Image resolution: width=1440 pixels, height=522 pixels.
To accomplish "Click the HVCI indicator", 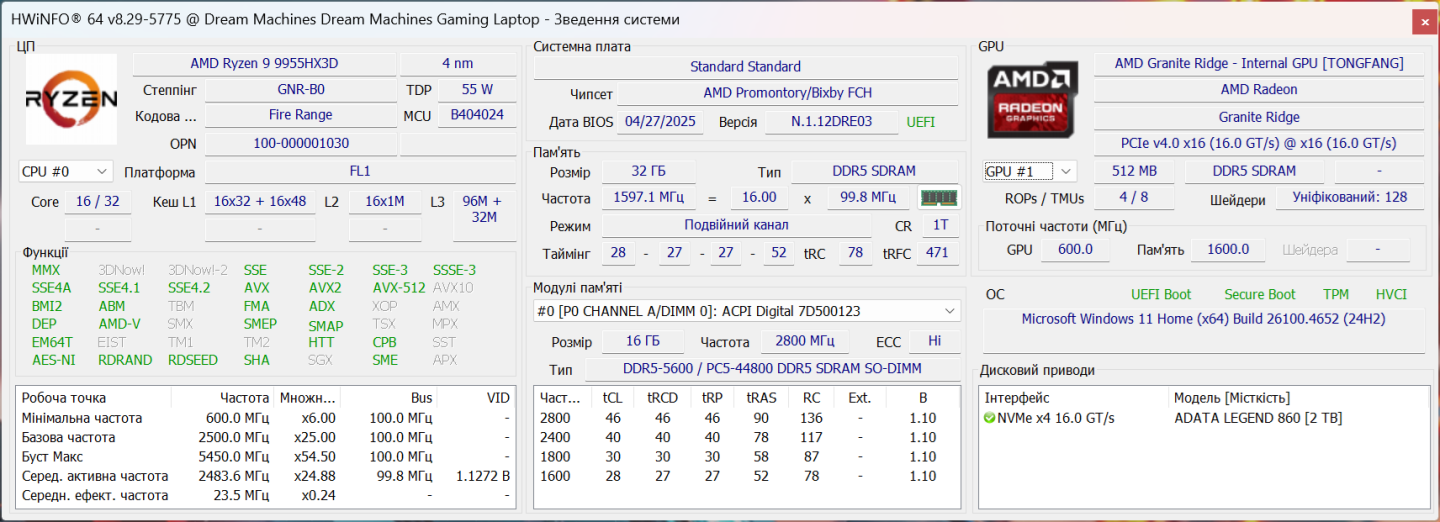I will [1391, 294].
